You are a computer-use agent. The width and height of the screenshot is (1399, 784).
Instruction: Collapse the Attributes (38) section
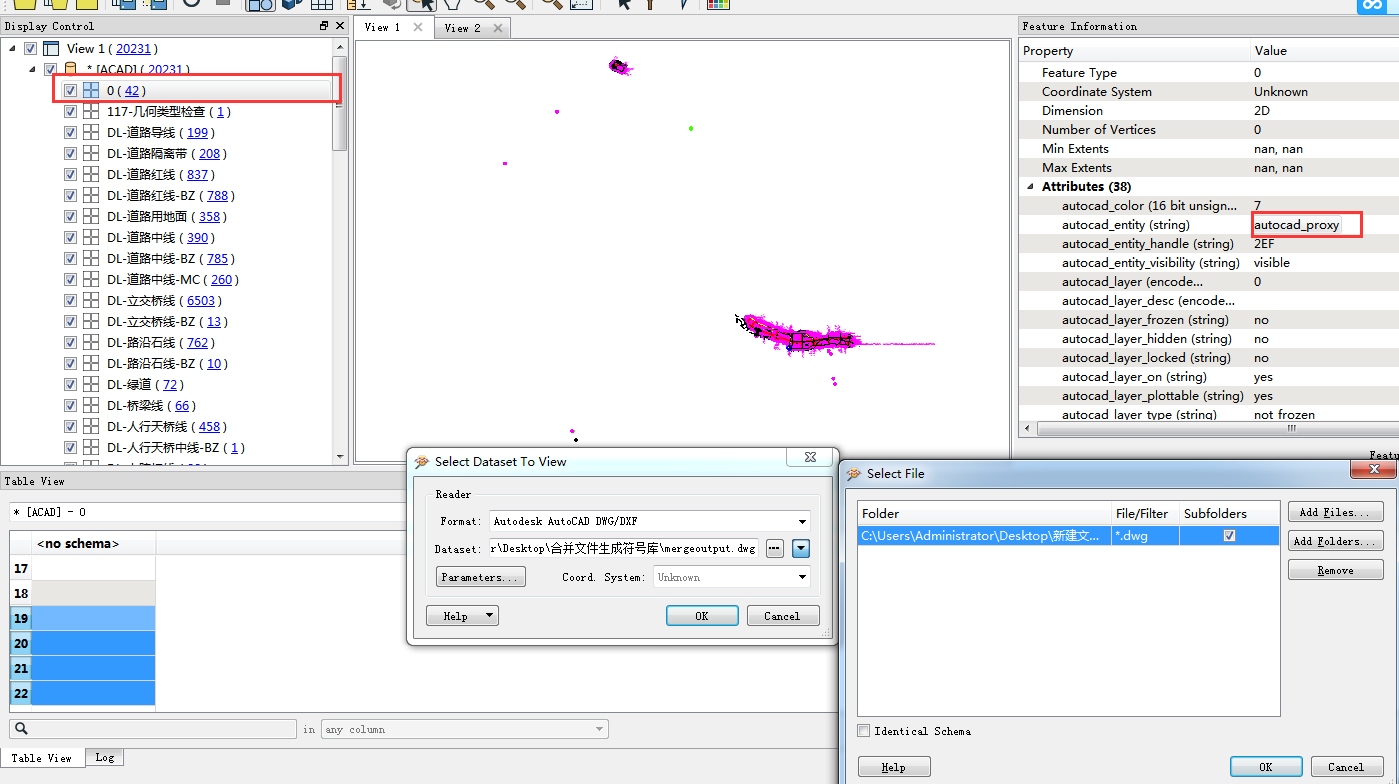1030,187
